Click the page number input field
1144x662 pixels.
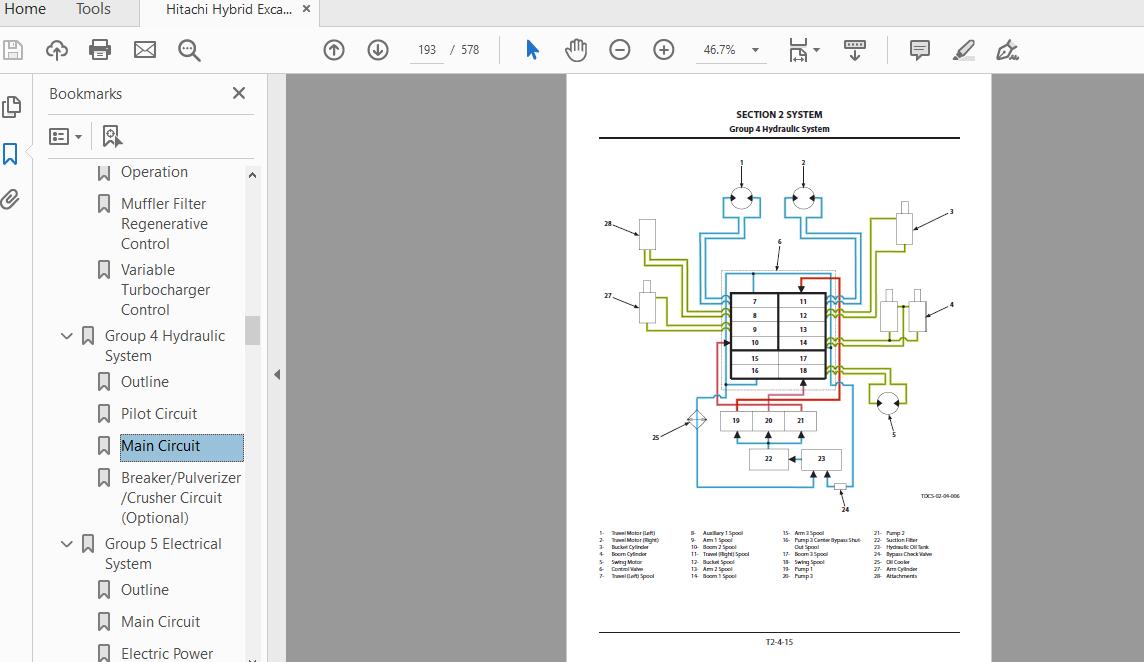point(427,50)
